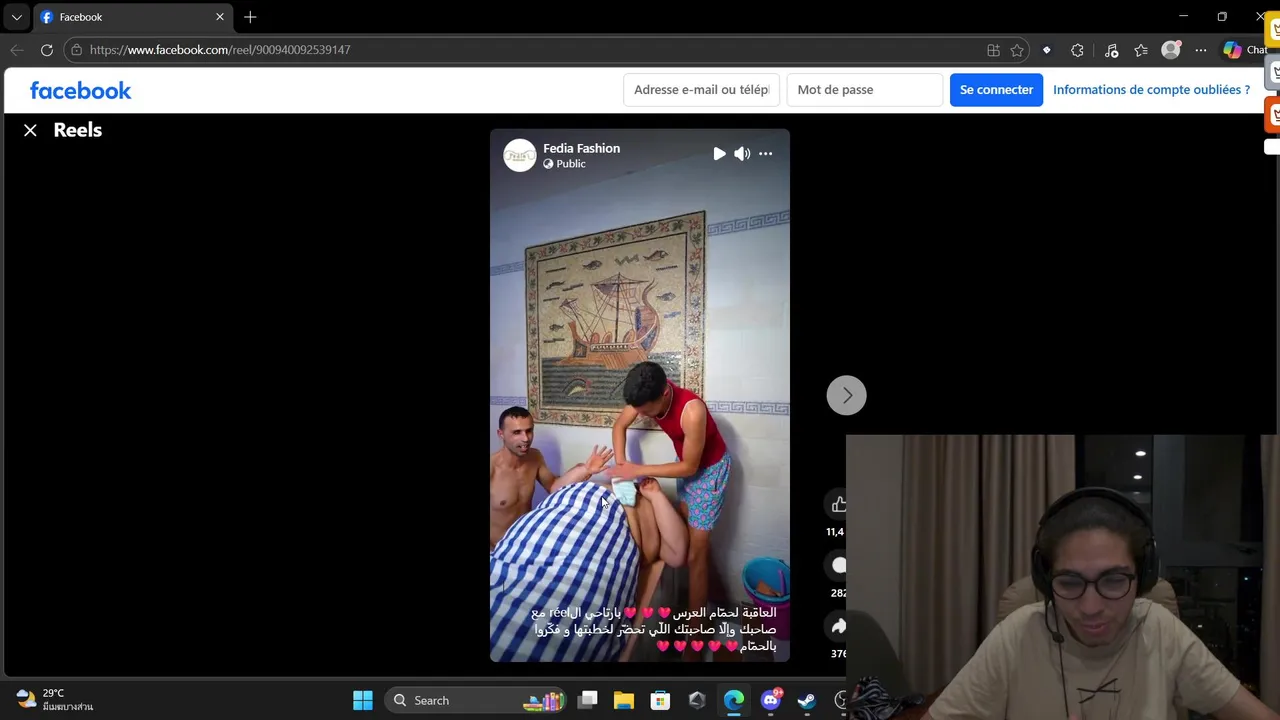Open the weather widget showing 29°C
This screenshot has height=720, width=1280.
point(55,700)
